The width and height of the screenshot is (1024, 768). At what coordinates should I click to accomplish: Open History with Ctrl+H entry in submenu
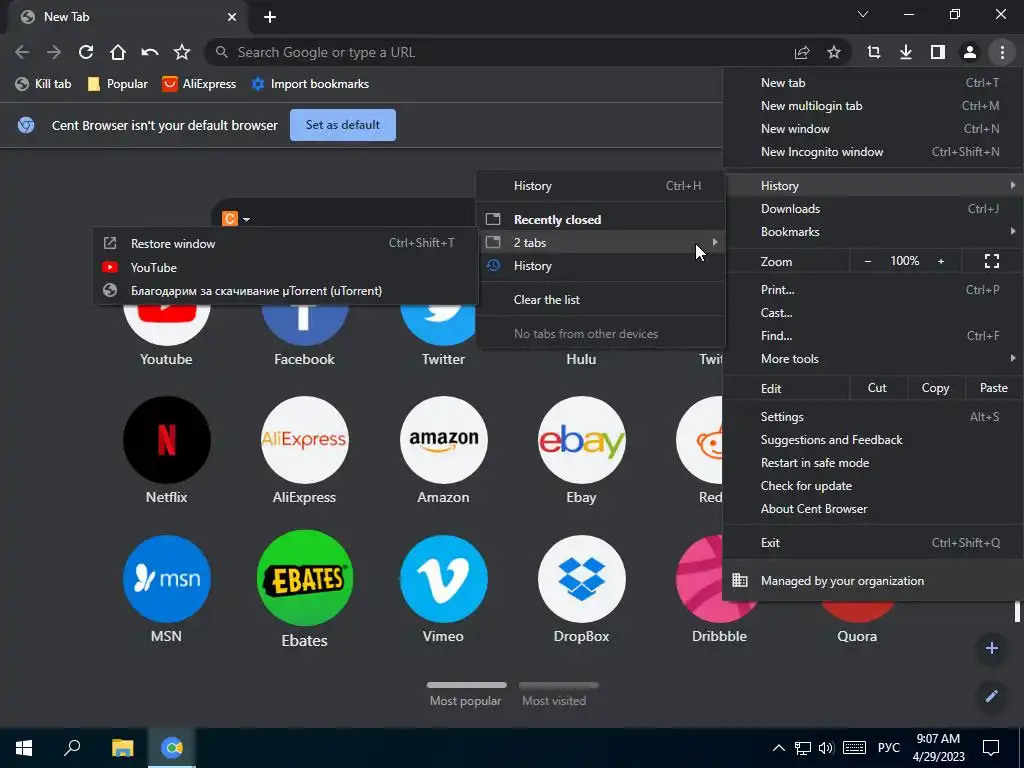(x=601, y=186)
